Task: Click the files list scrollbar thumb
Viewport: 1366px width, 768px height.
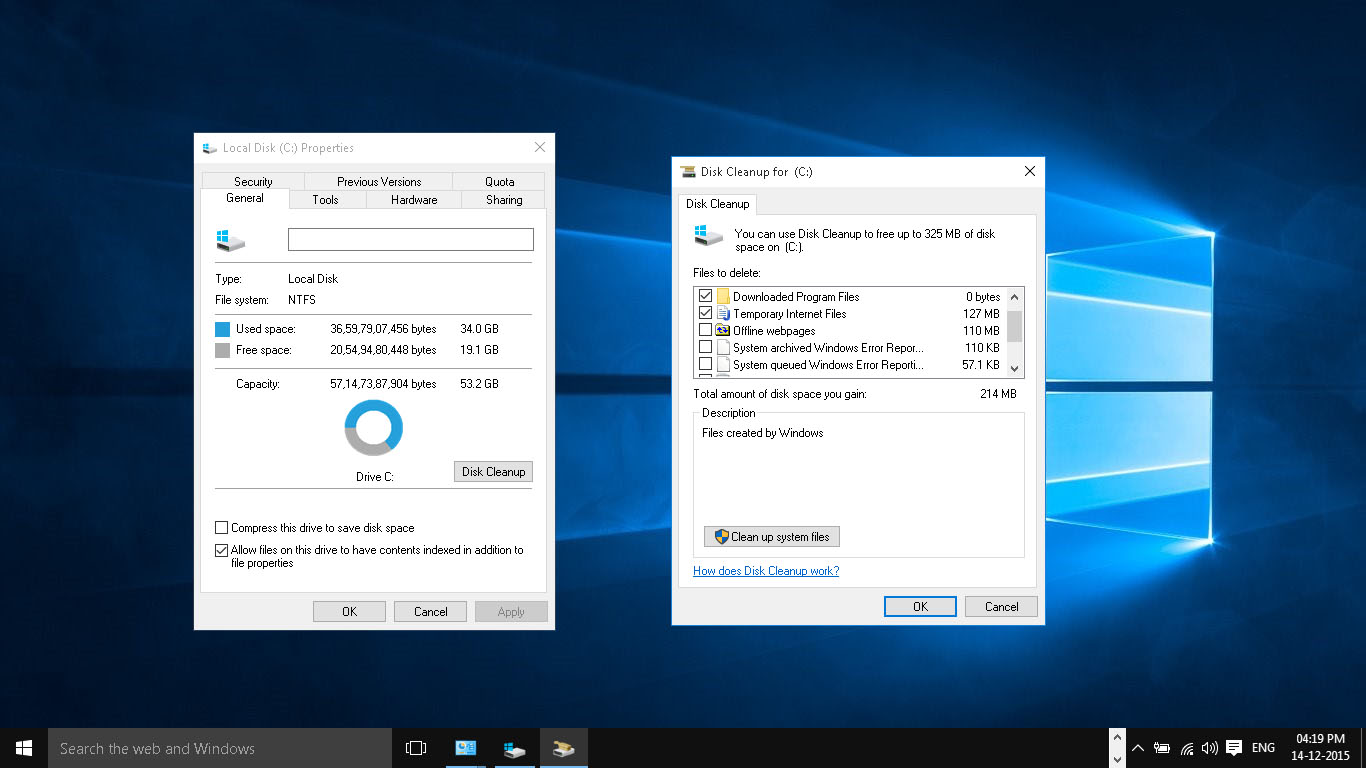Action: point(1015,325)
